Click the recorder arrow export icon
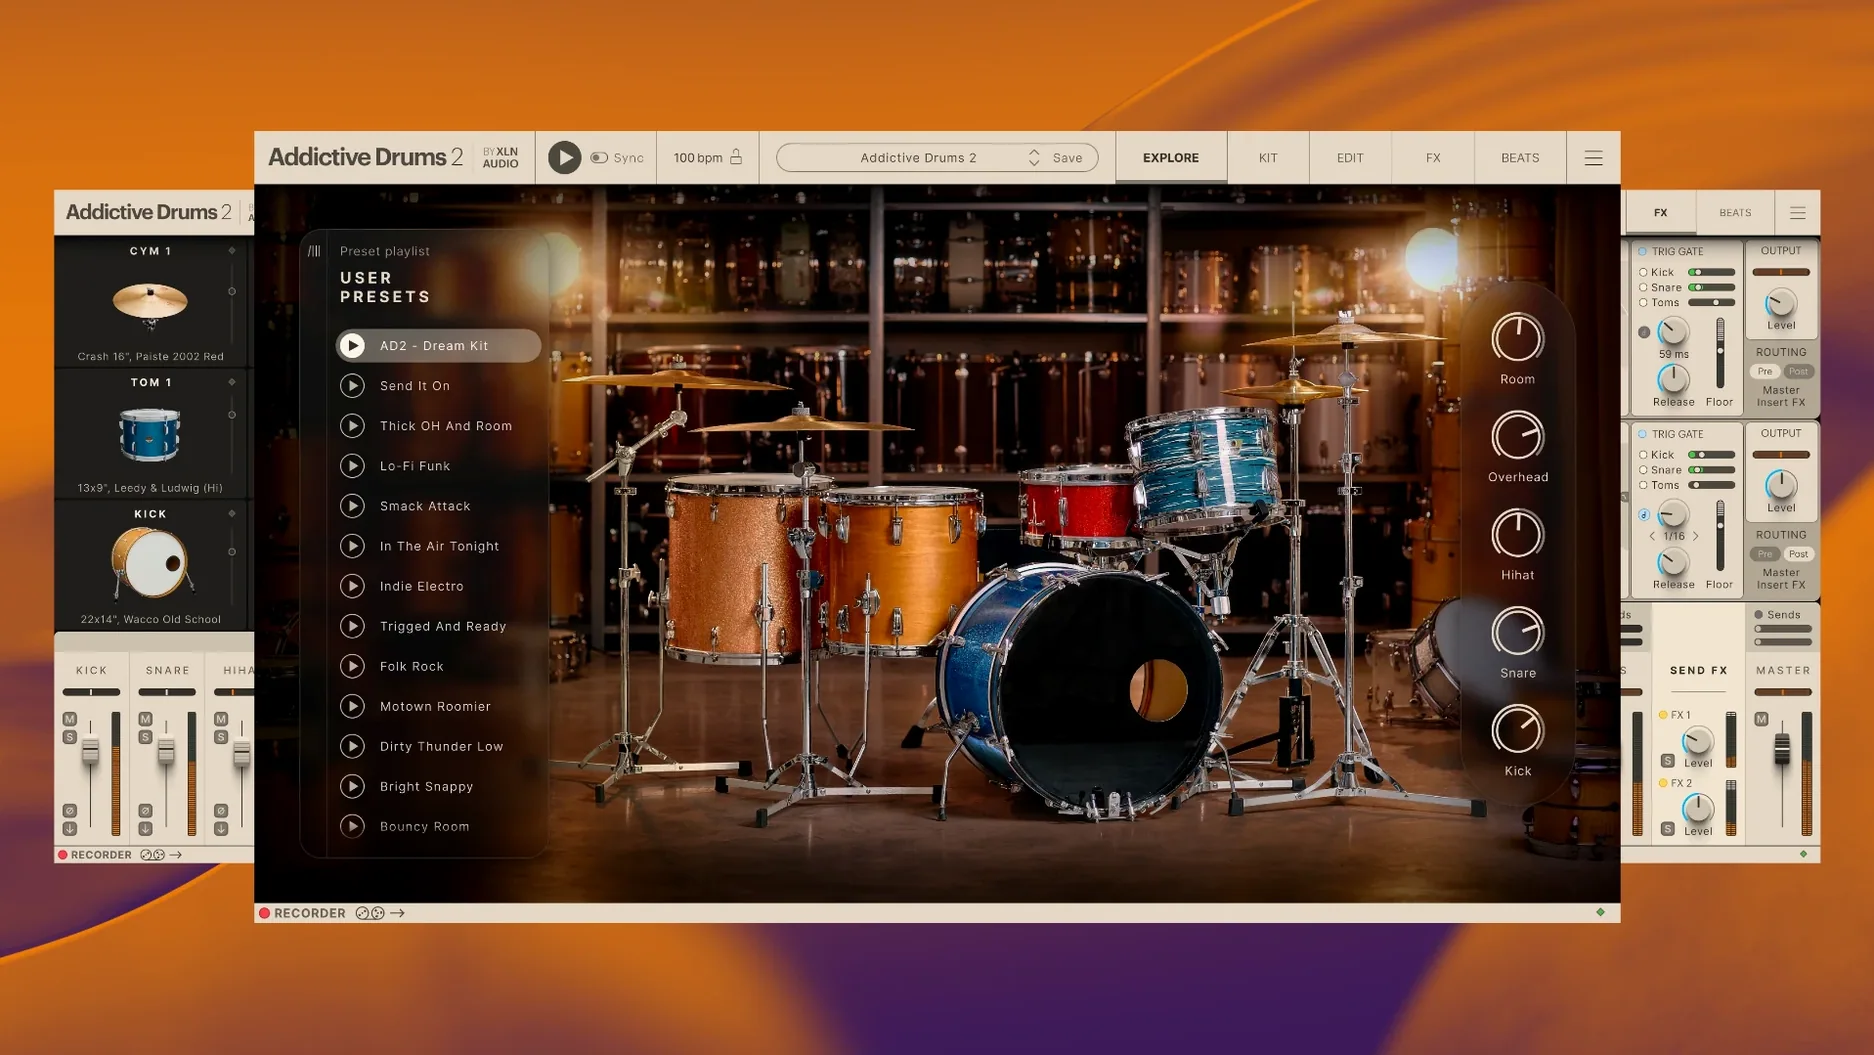The width and height of the screenshot is (1874, 1055). [397, 913]
